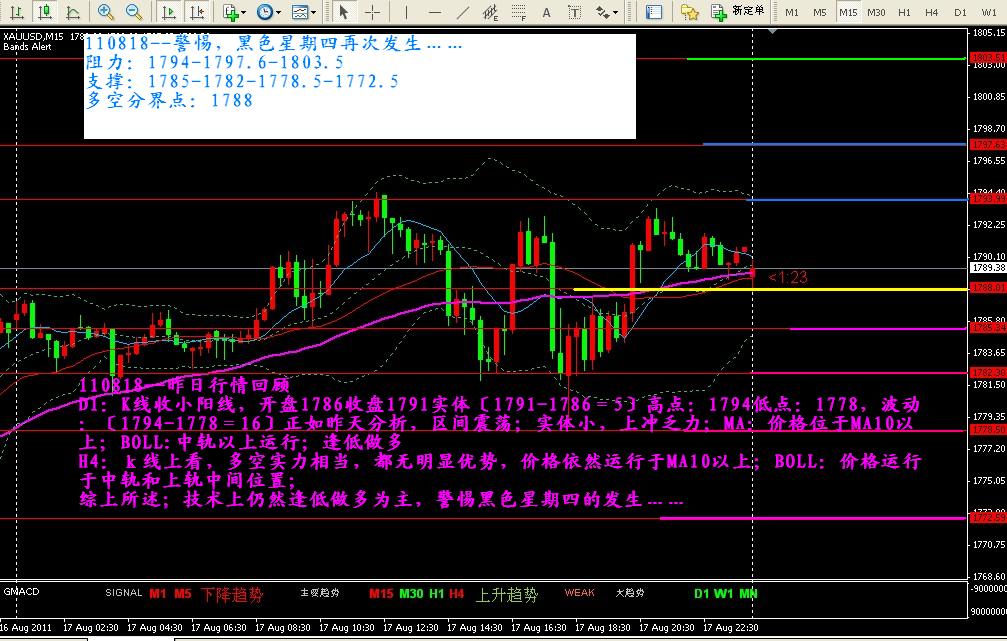
Task: Draw a trendline
Action: pyautogui.click(x=462, y=12)
